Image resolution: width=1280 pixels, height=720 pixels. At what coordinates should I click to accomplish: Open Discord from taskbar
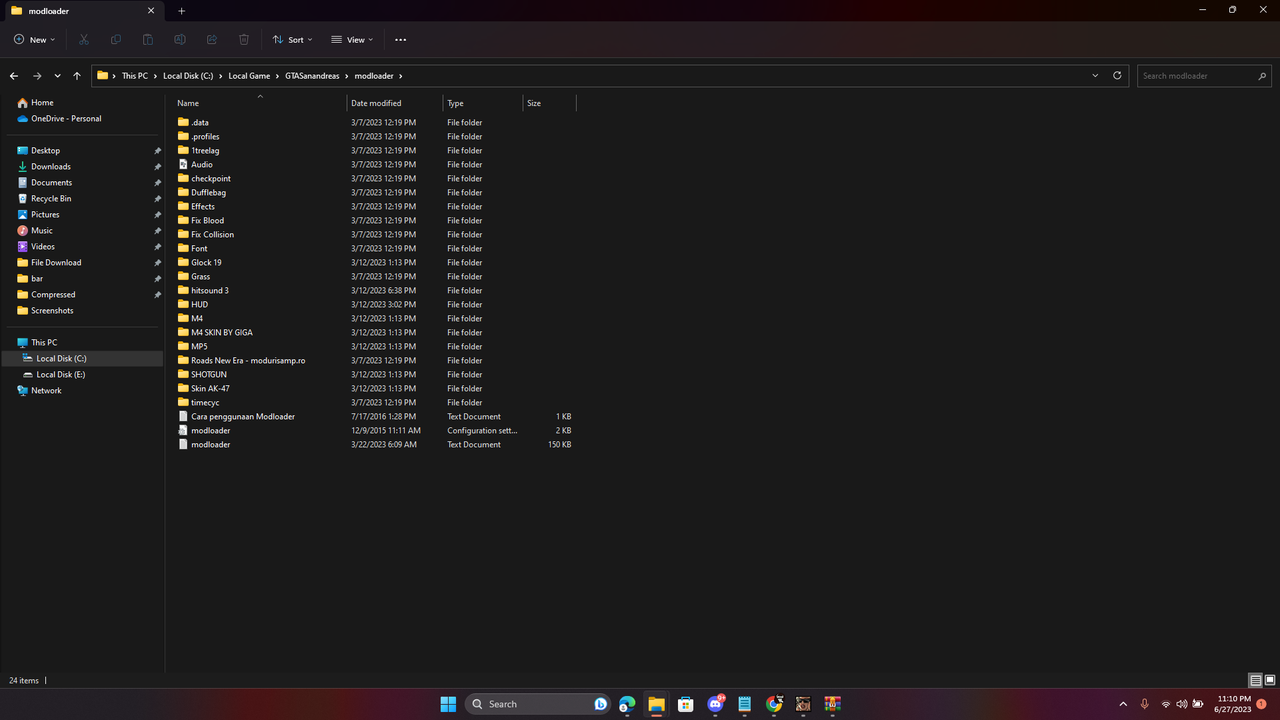(x=715, y=704)
